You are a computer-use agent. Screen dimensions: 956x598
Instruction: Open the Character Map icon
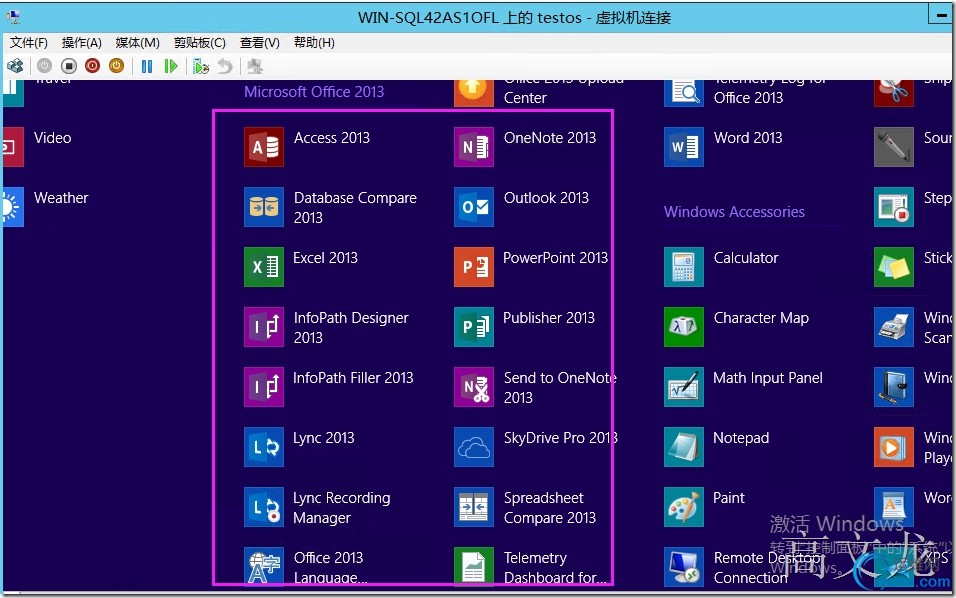pos(684,327)
